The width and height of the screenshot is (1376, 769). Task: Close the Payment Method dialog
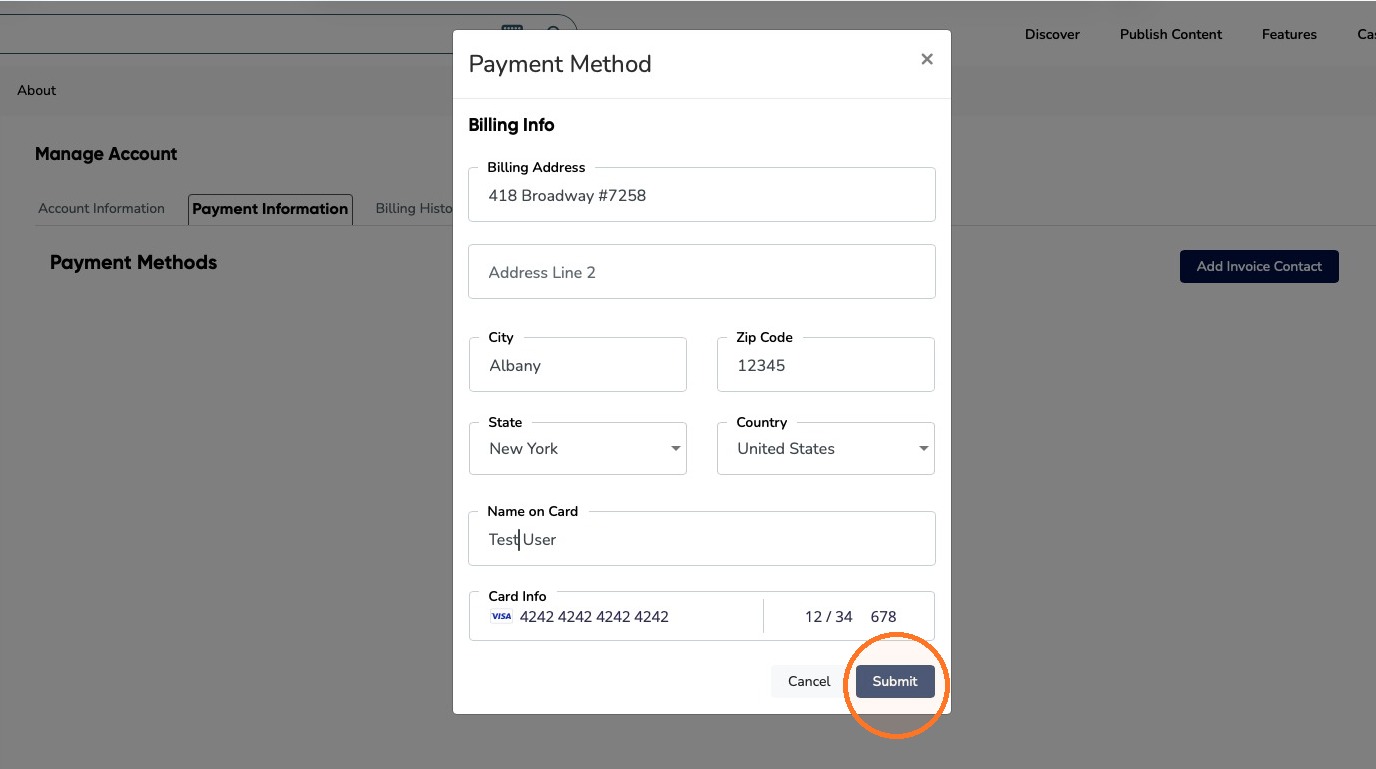927,60
